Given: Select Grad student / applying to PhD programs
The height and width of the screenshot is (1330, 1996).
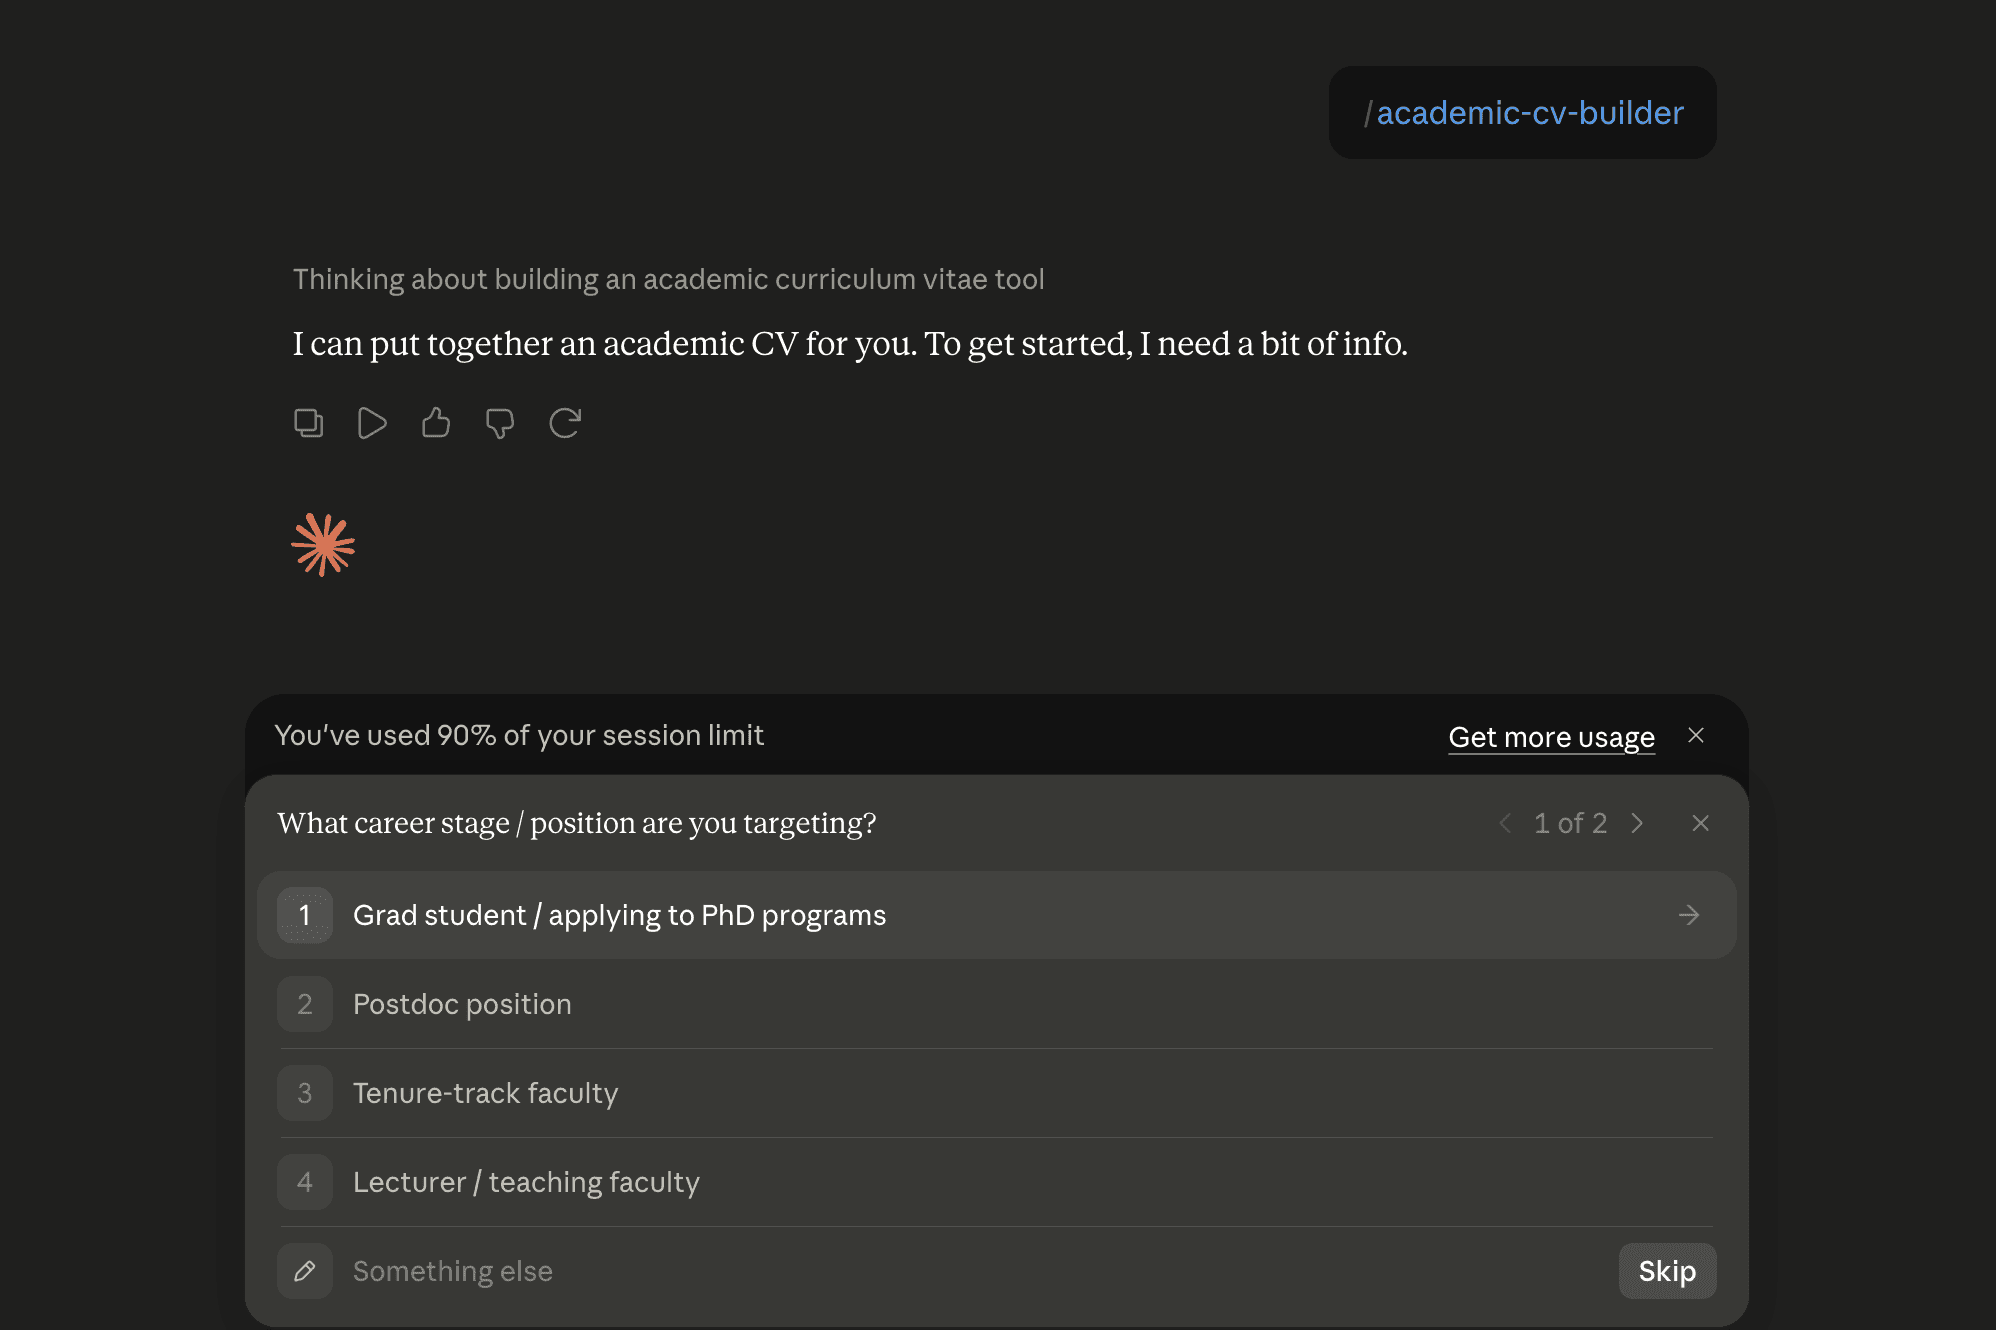Looking at the screenshot, I should (997, 915).
